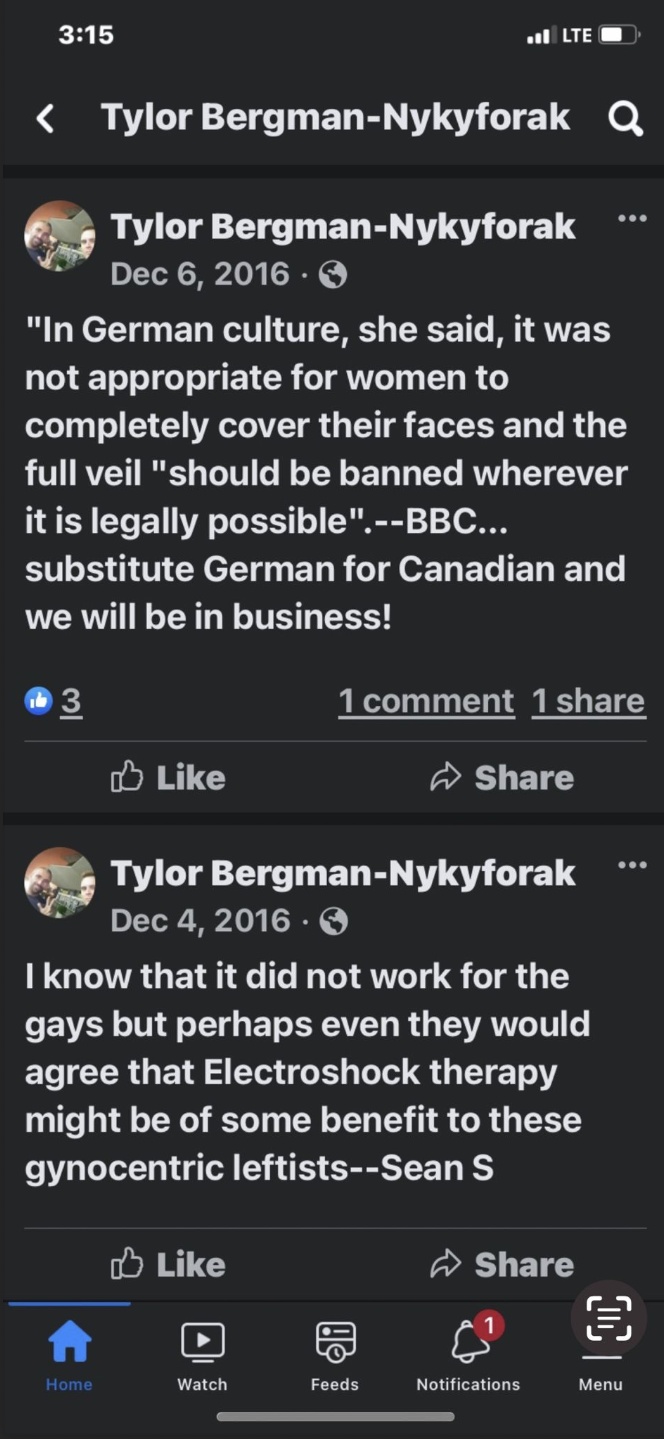Share the Dec 4 electroshock post

(502, 1264)
